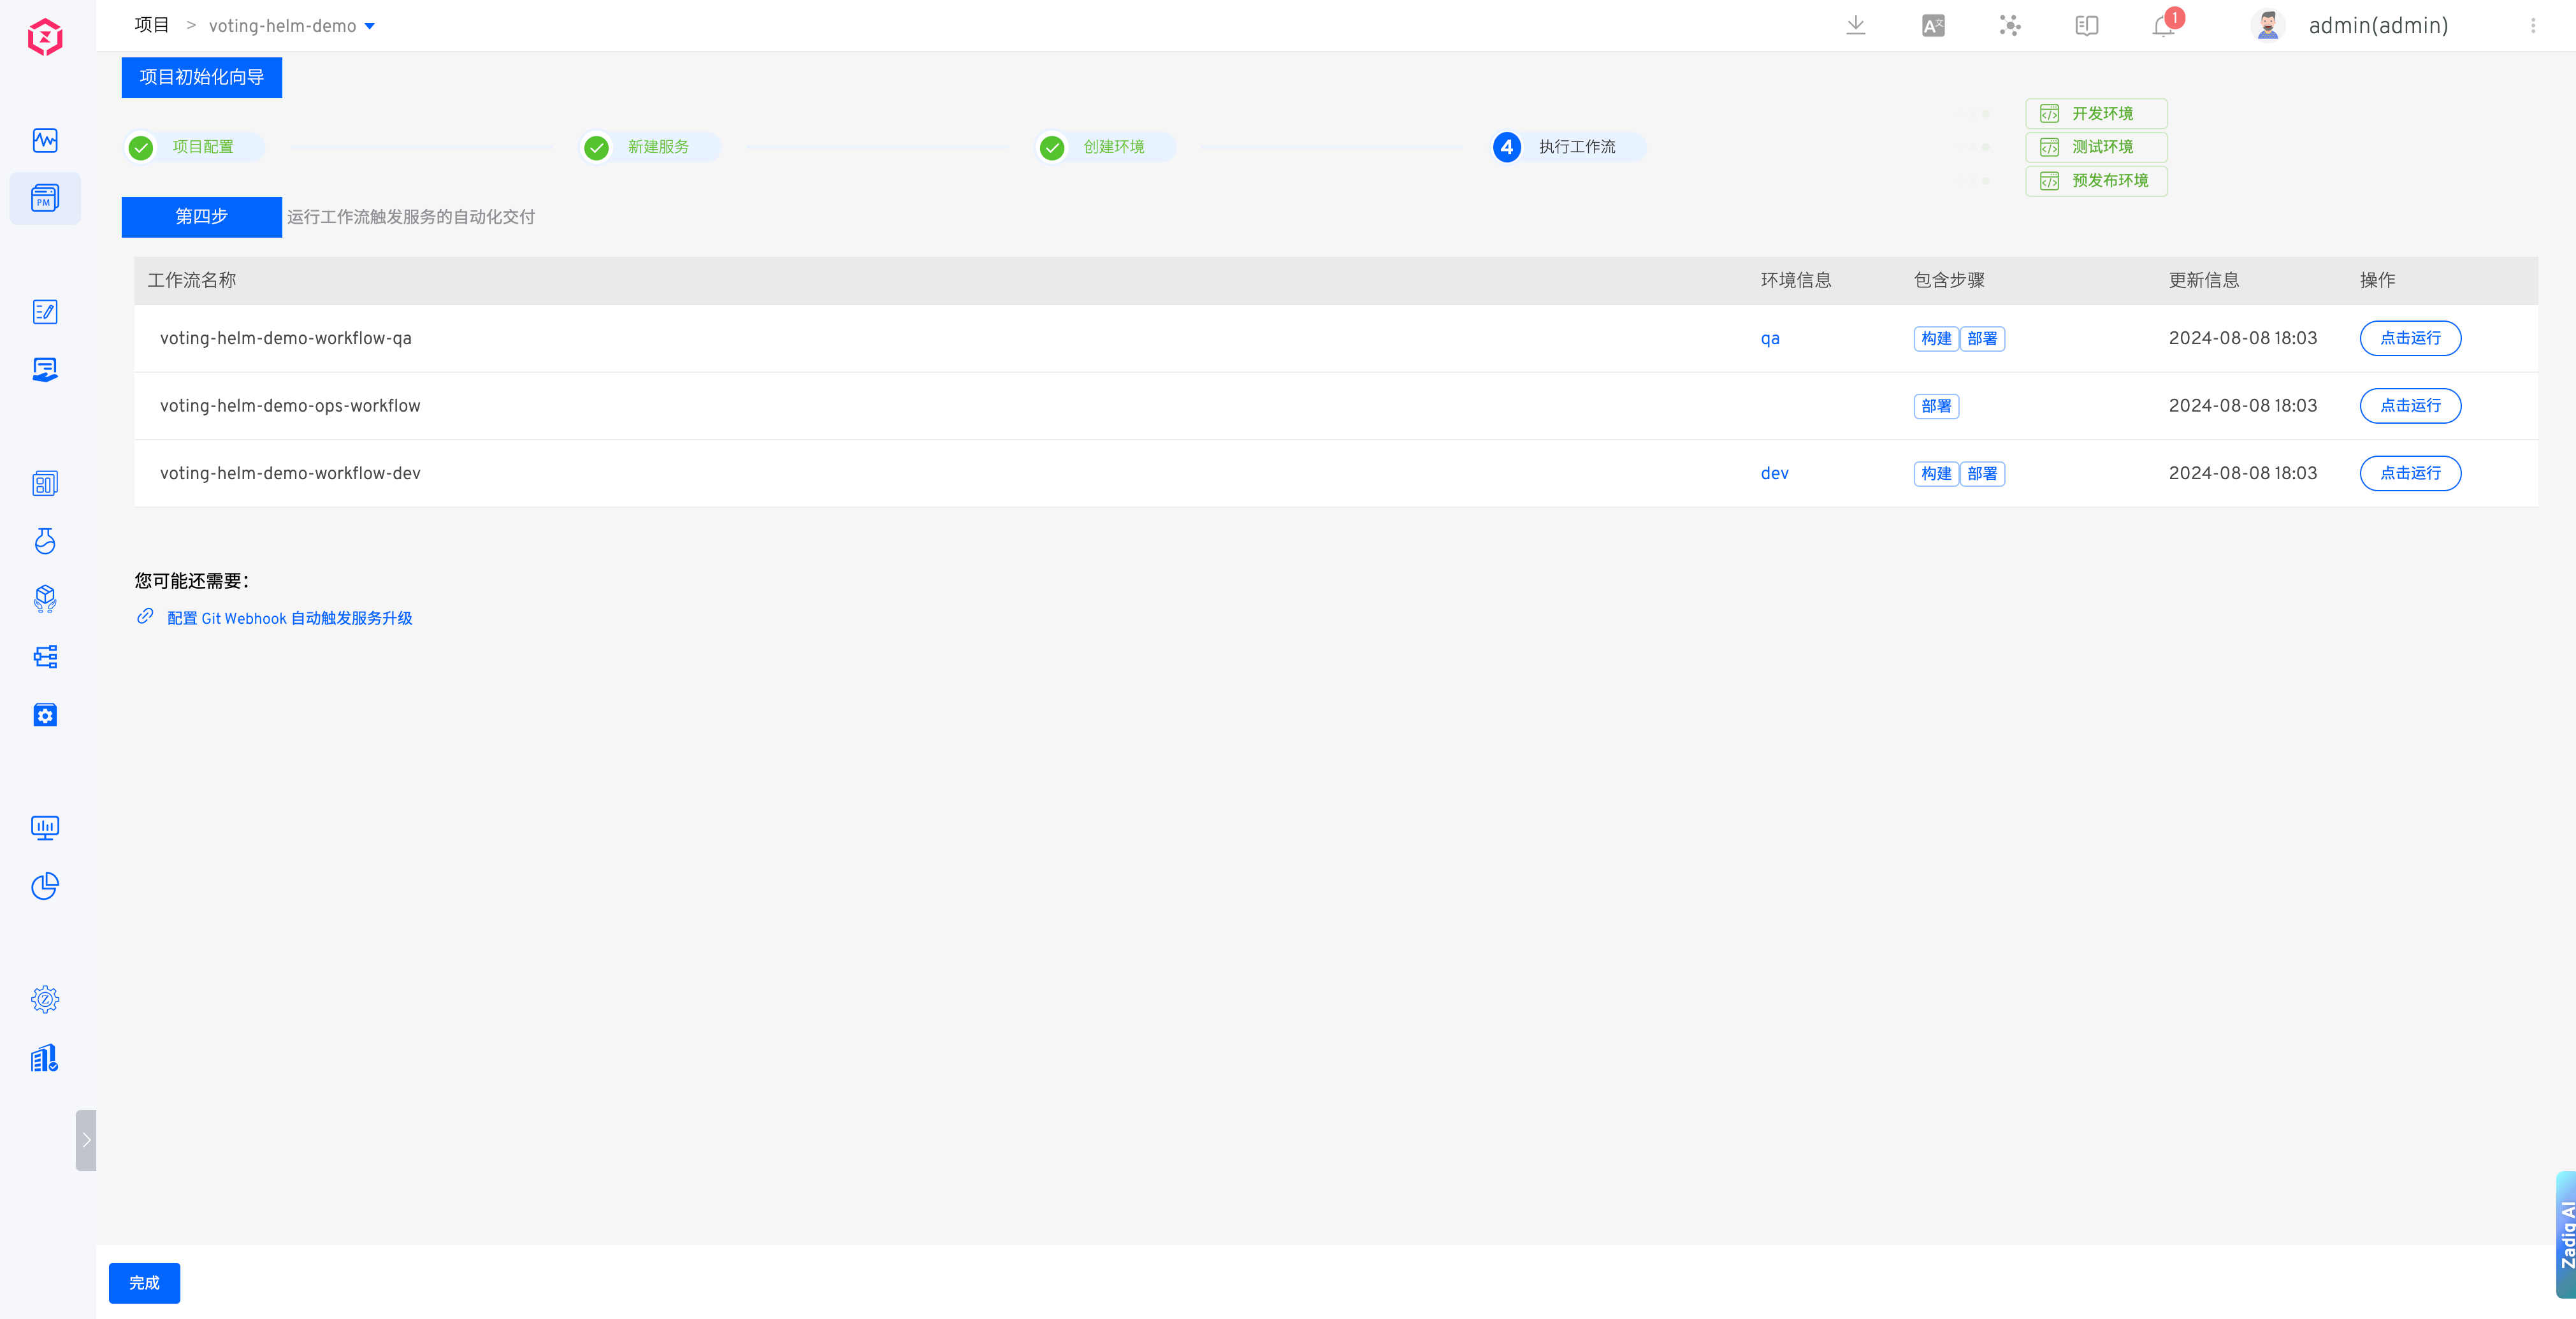2576x1319 pixels.
Task: Go to 新建服务 wizard step
Action: coord(657,147)
